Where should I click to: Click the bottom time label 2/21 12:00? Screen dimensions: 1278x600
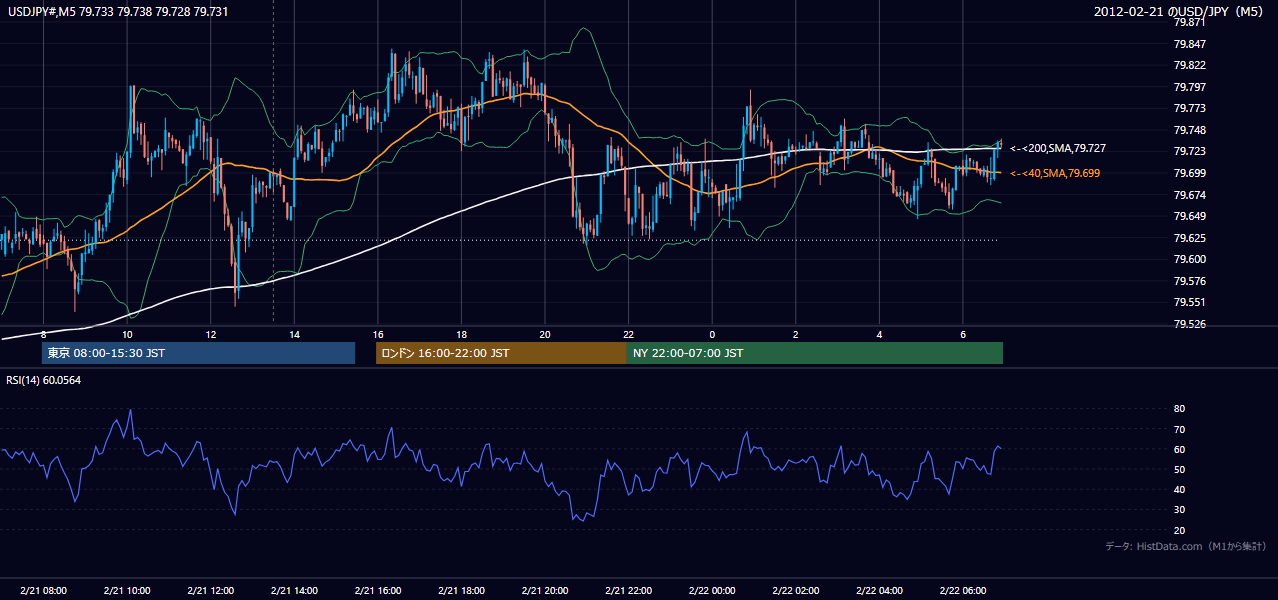click(210, 591)
